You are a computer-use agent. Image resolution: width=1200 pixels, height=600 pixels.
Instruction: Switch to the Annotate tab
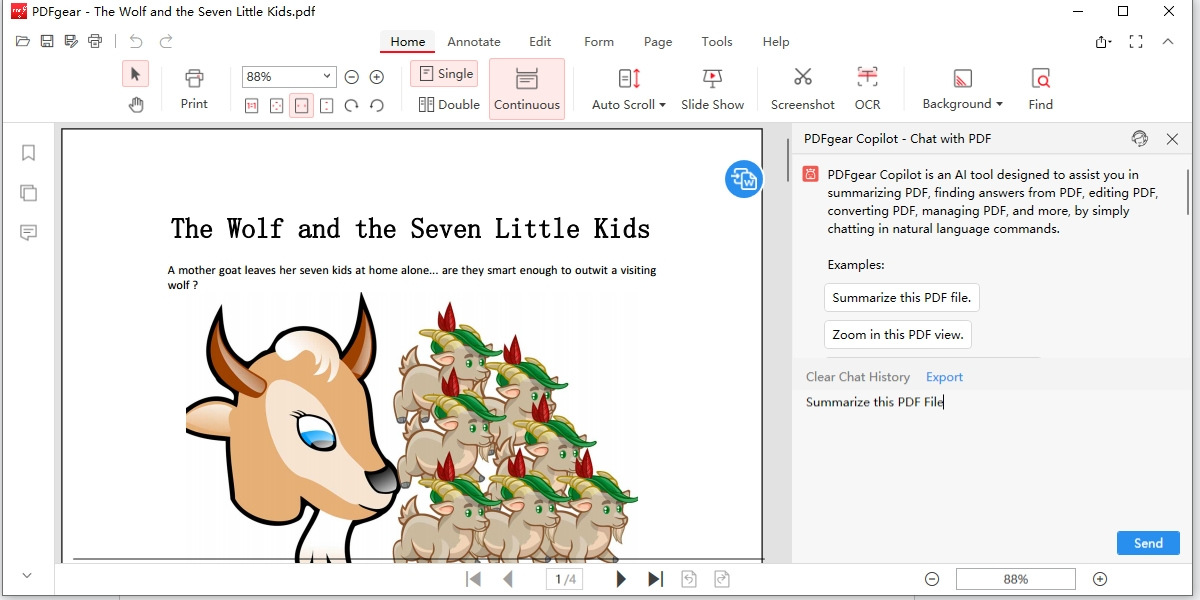pos(473,41)
